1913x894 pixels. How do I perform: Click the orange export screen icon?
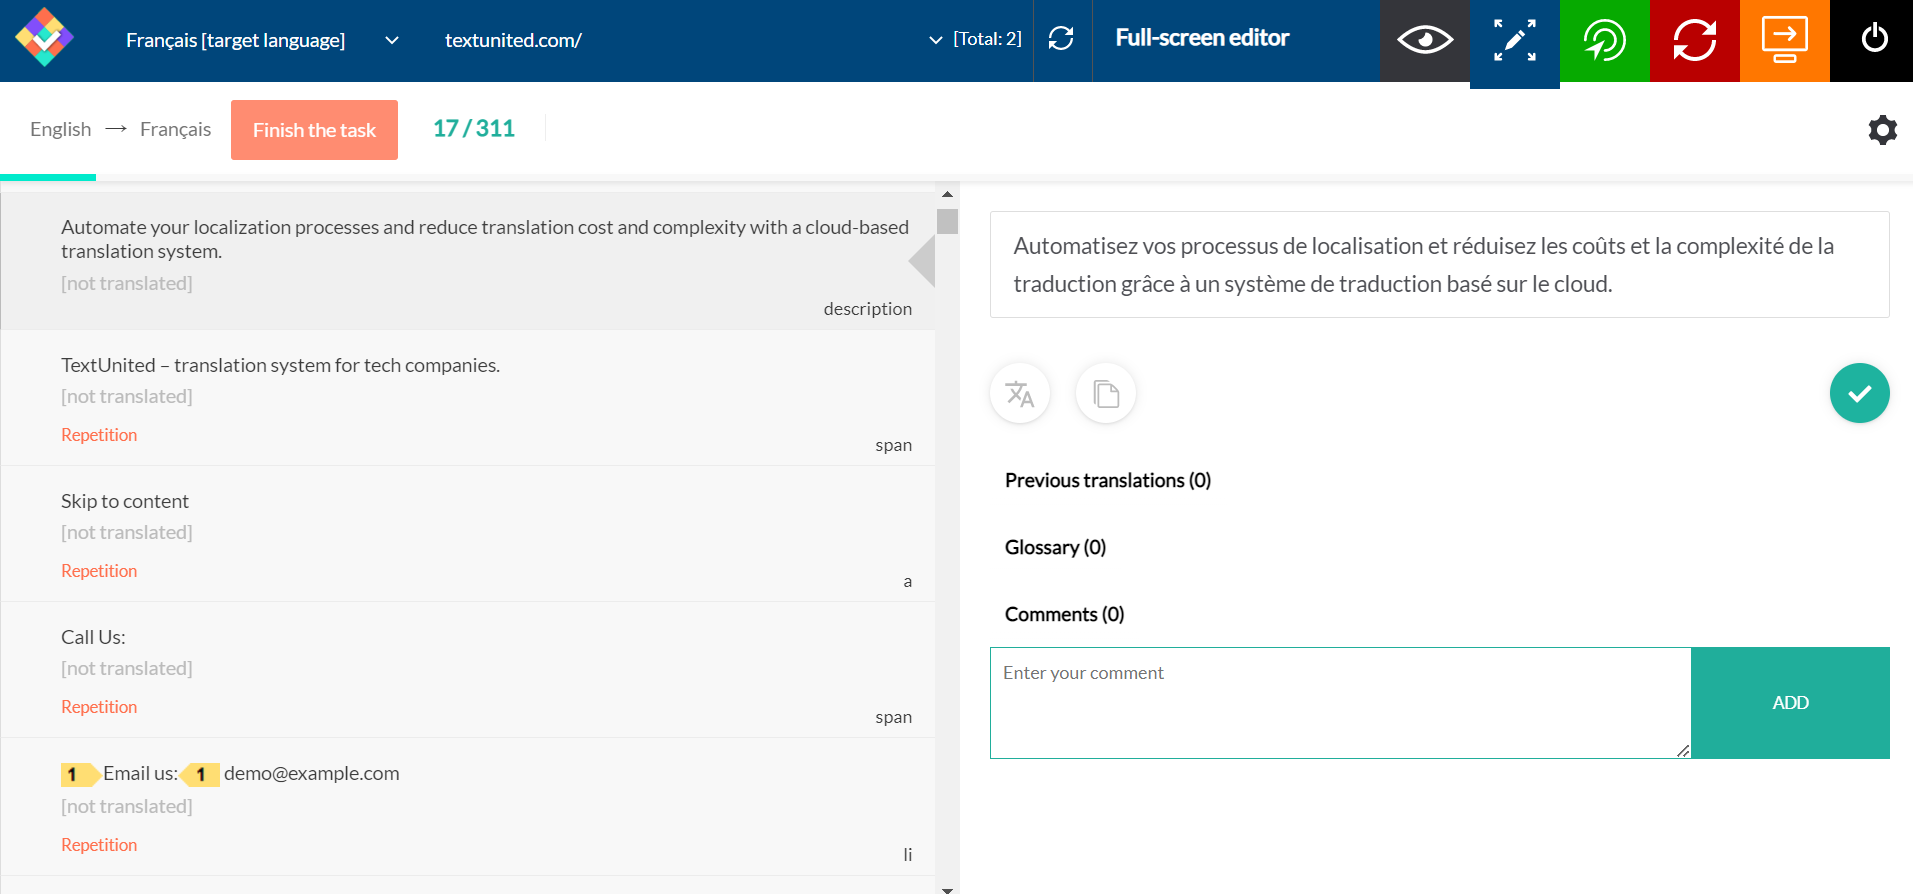pos(1785,40)
